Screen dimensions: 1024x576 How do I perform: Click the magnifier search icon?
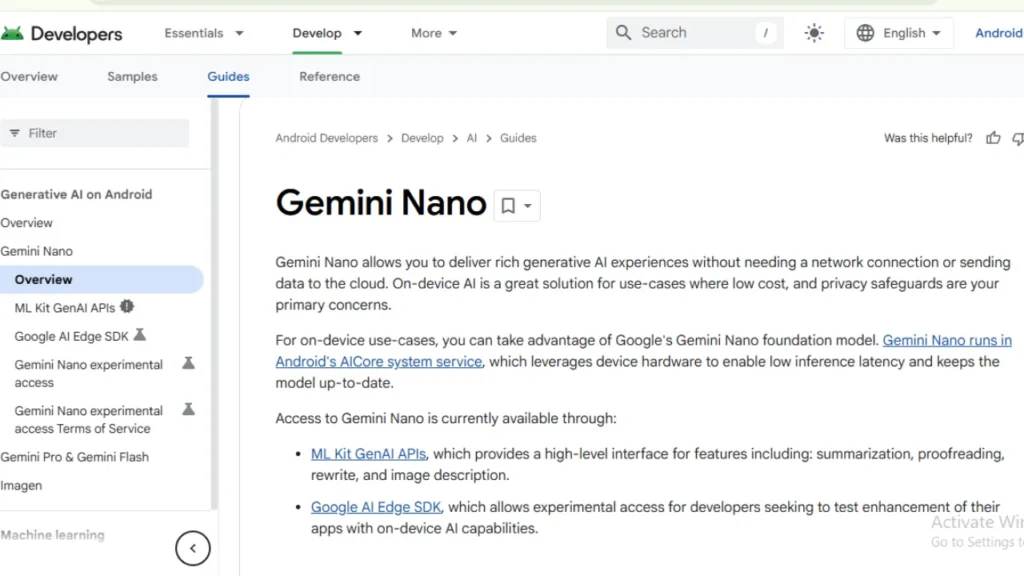click(x=623, y=33)
